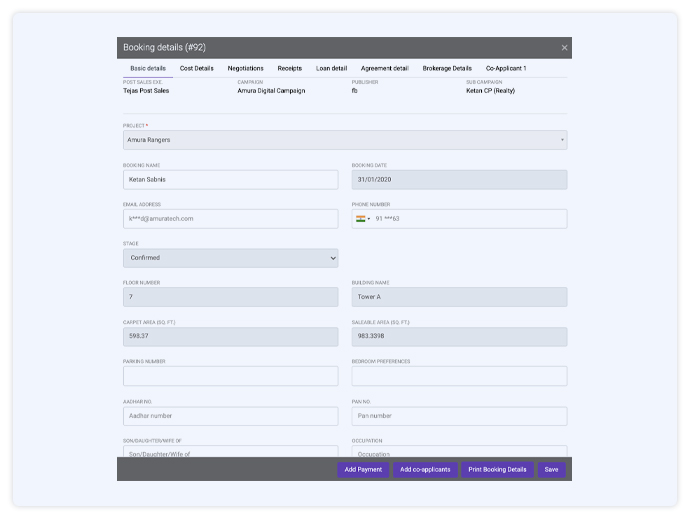Switch to the Basic details tab
Viewport: 689px width, 517px height.
coord(148,69)
